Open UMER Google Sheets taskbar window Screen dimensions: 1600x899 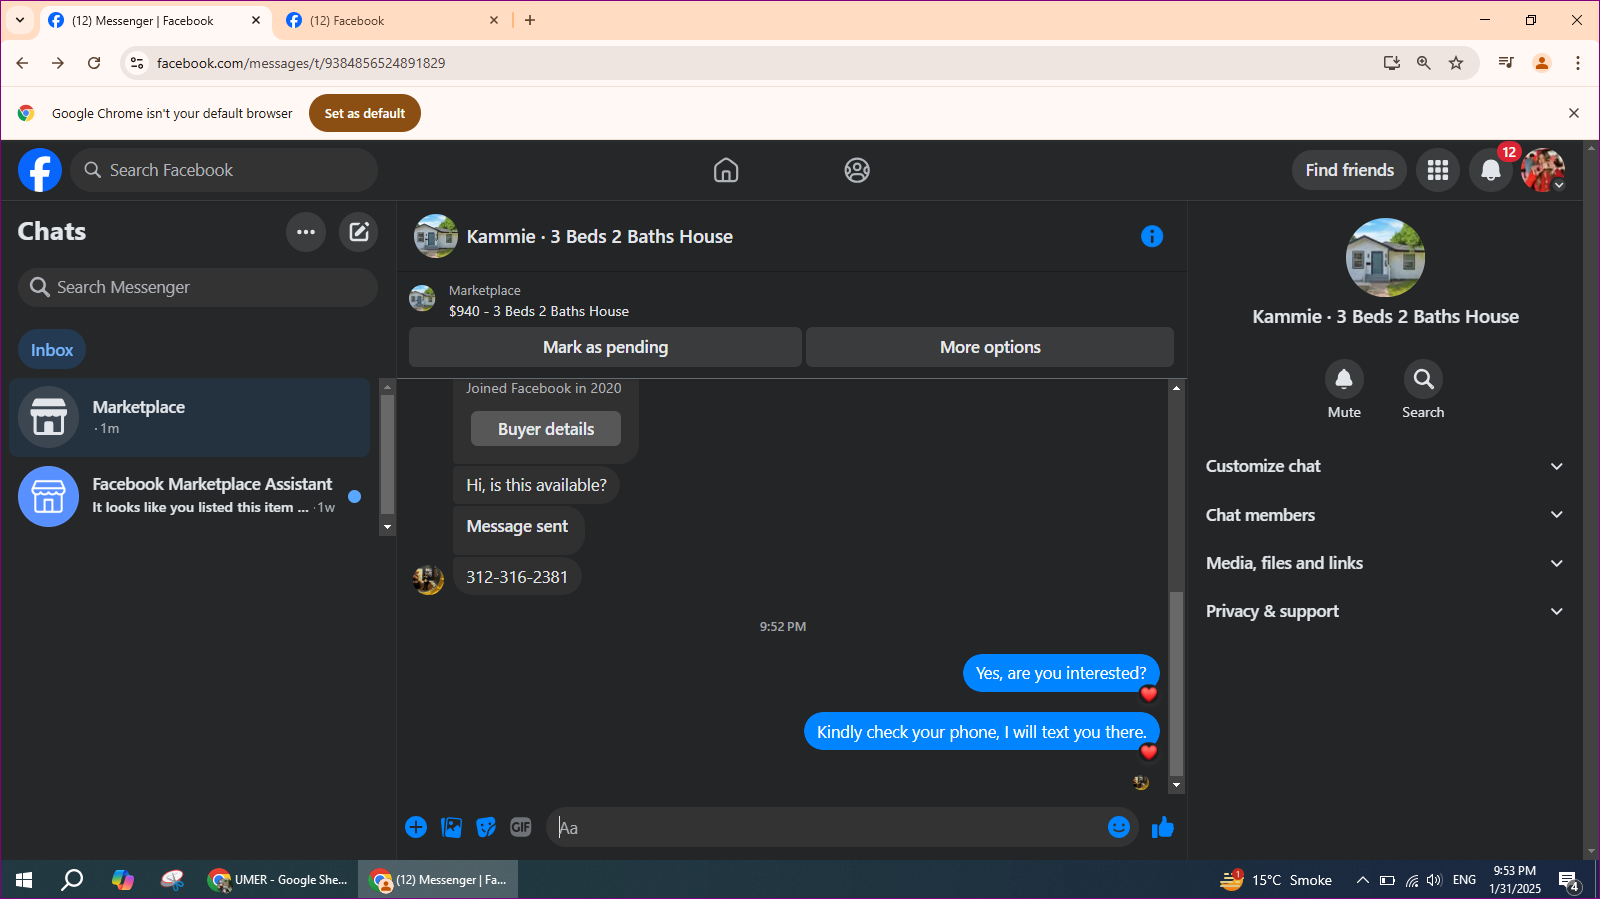point(278,880)
